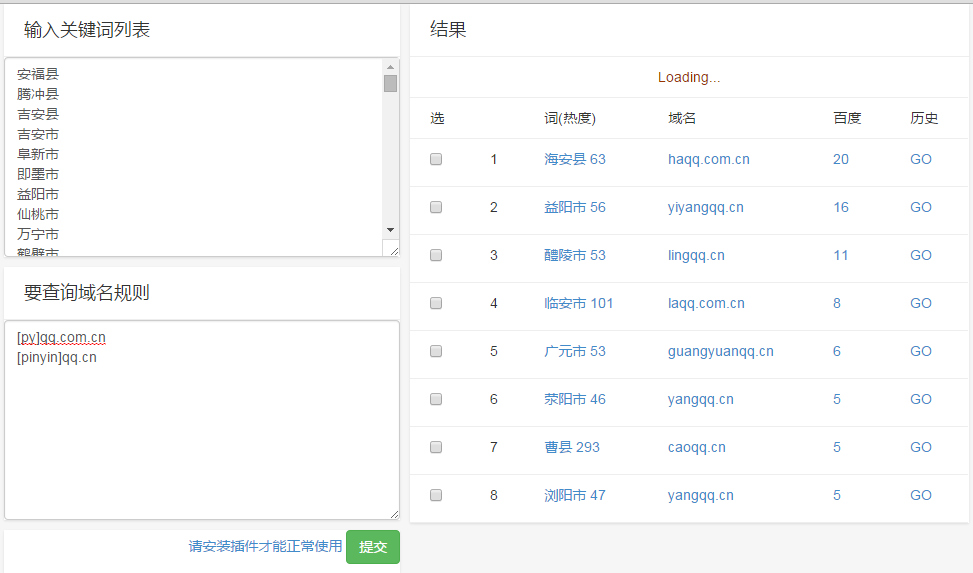Visit the guangyuanqq.cn domain link
973x573 pixels.
point(720,351)
